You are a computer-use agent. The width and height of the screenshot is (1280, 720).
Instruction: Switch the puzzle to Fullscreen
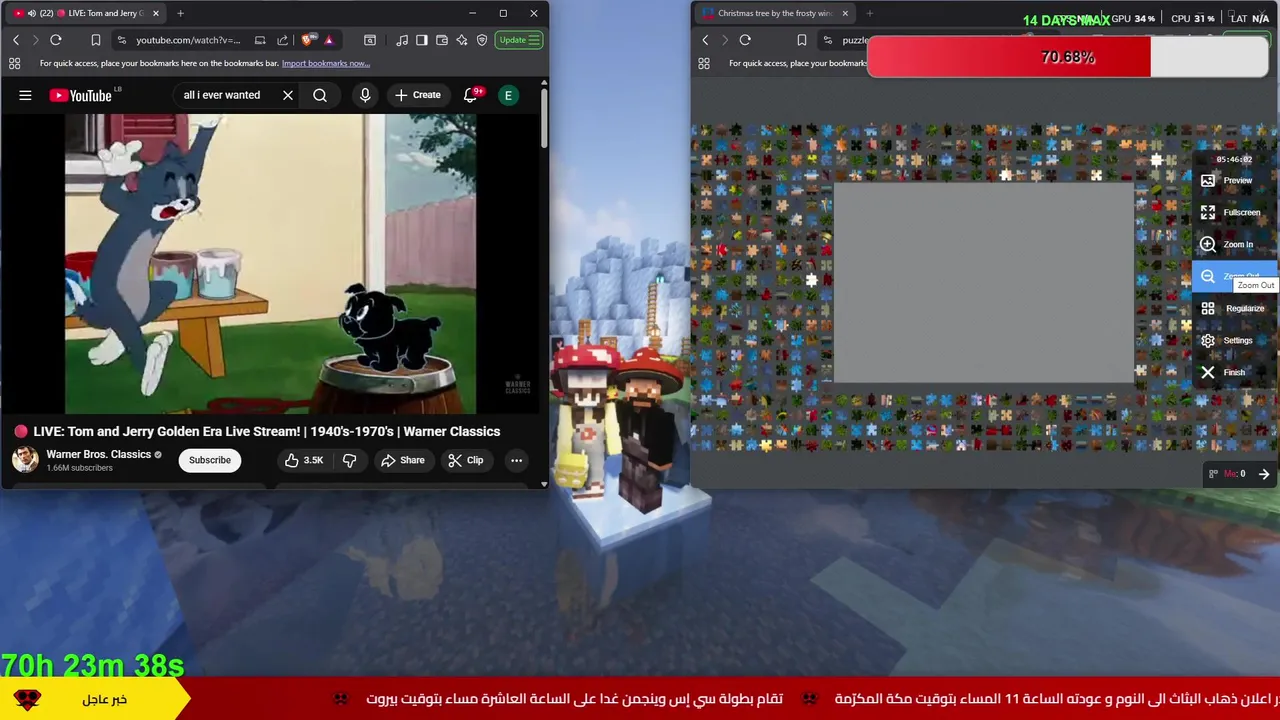(x=1235, y=213)
